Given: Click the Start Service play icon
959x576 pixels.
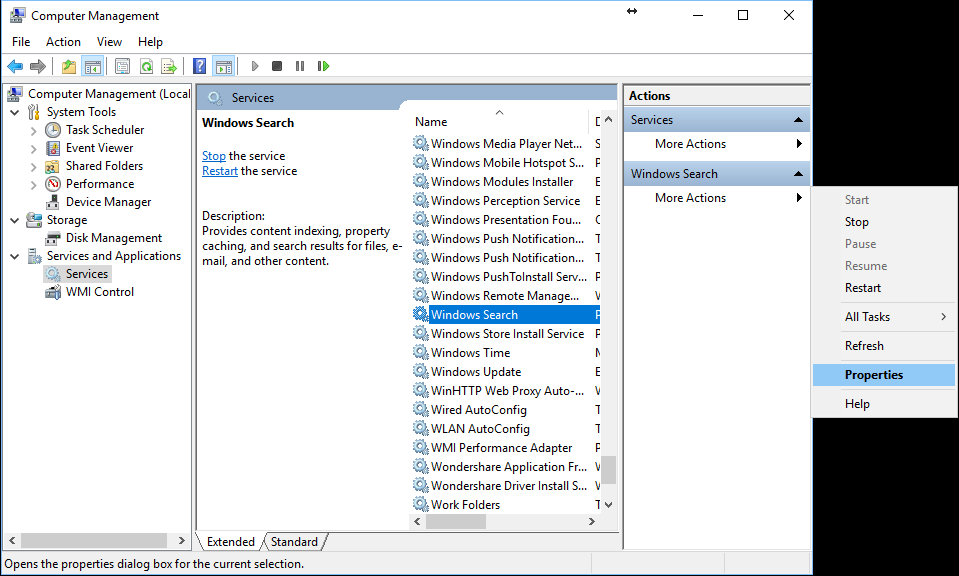Looking at the screenshot, I should pyautogui.click(x=255, y=66).
